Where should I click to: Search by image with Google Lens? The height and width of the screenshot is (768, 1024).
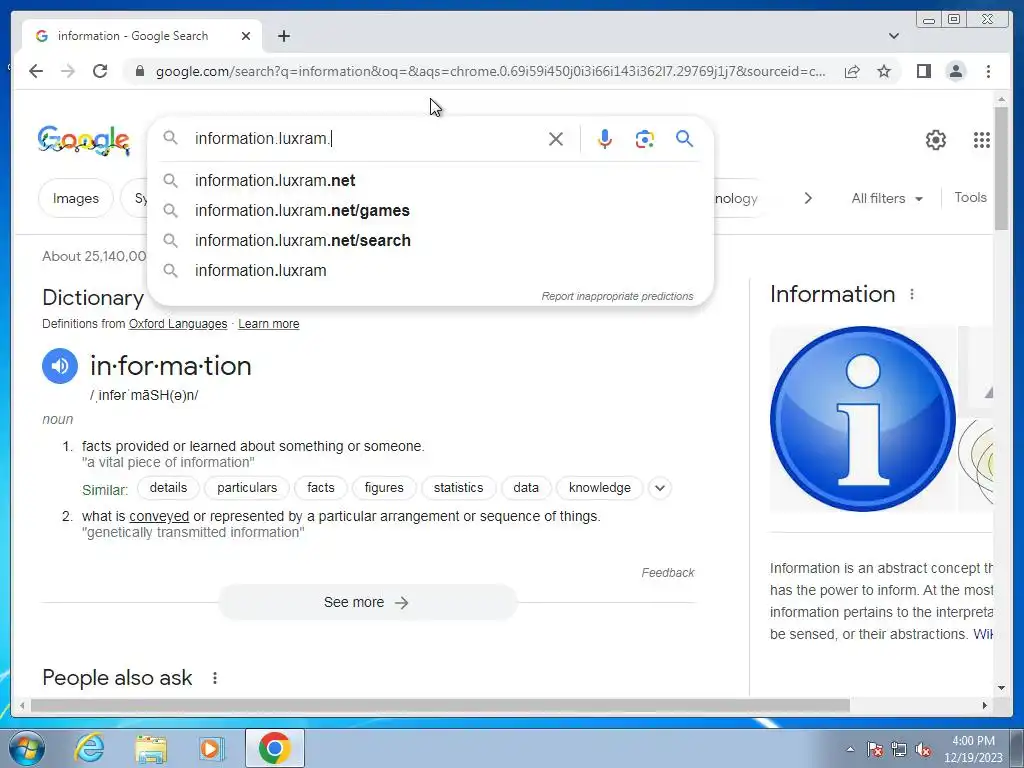pos(645,139)
